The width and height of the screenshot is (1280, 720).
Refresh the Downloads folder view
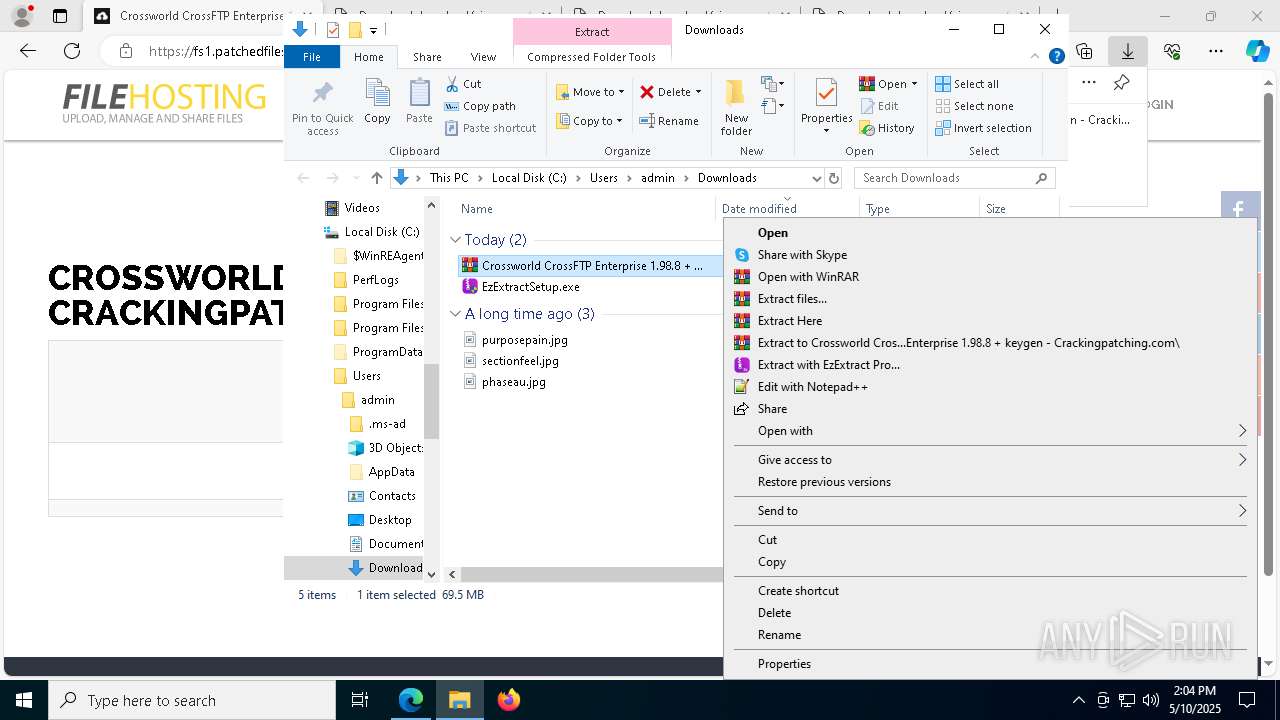[834, 178]
